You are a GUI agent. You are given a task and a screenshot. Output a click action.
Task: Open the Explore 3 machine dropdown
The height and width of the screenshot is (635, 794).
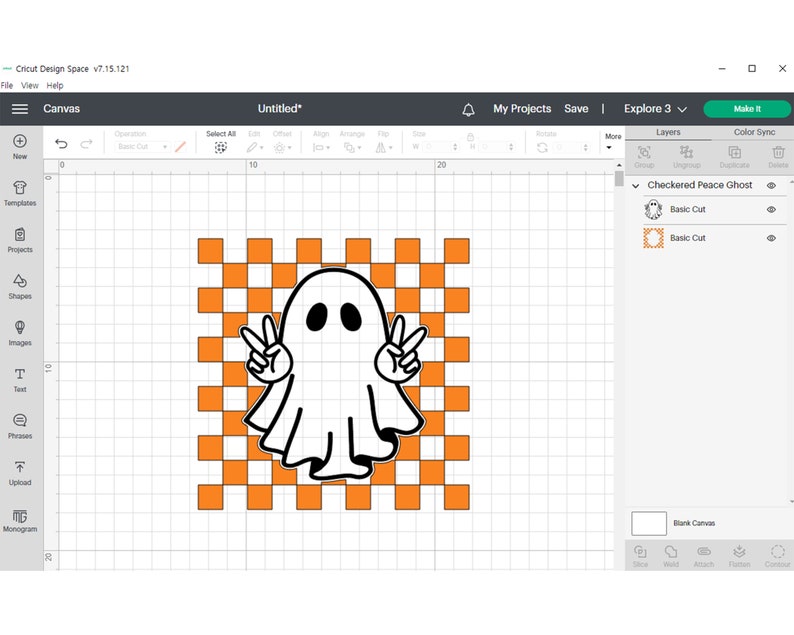(655, 109)
